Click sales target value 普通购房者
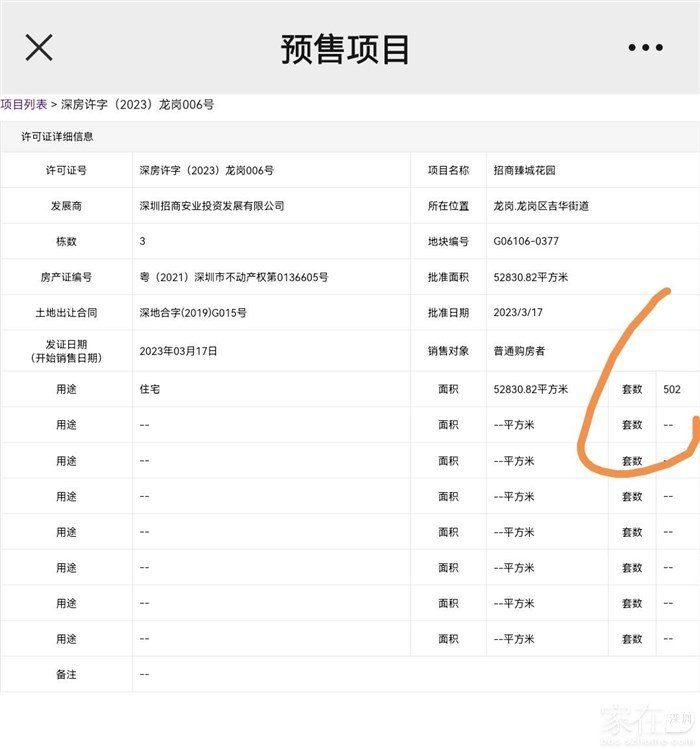Viewport: 700px width, 749px height. (519, 351)
